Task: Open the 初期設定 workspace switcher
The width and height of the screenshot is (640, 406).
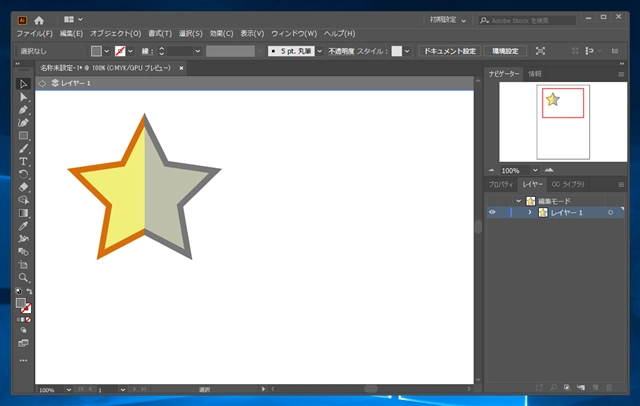Action: [x=448, y=20]
